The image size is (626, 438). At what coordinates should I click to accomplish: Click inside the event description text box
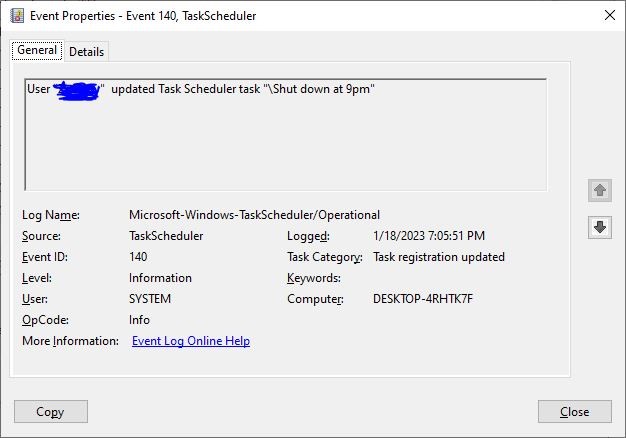pos(285,135)
